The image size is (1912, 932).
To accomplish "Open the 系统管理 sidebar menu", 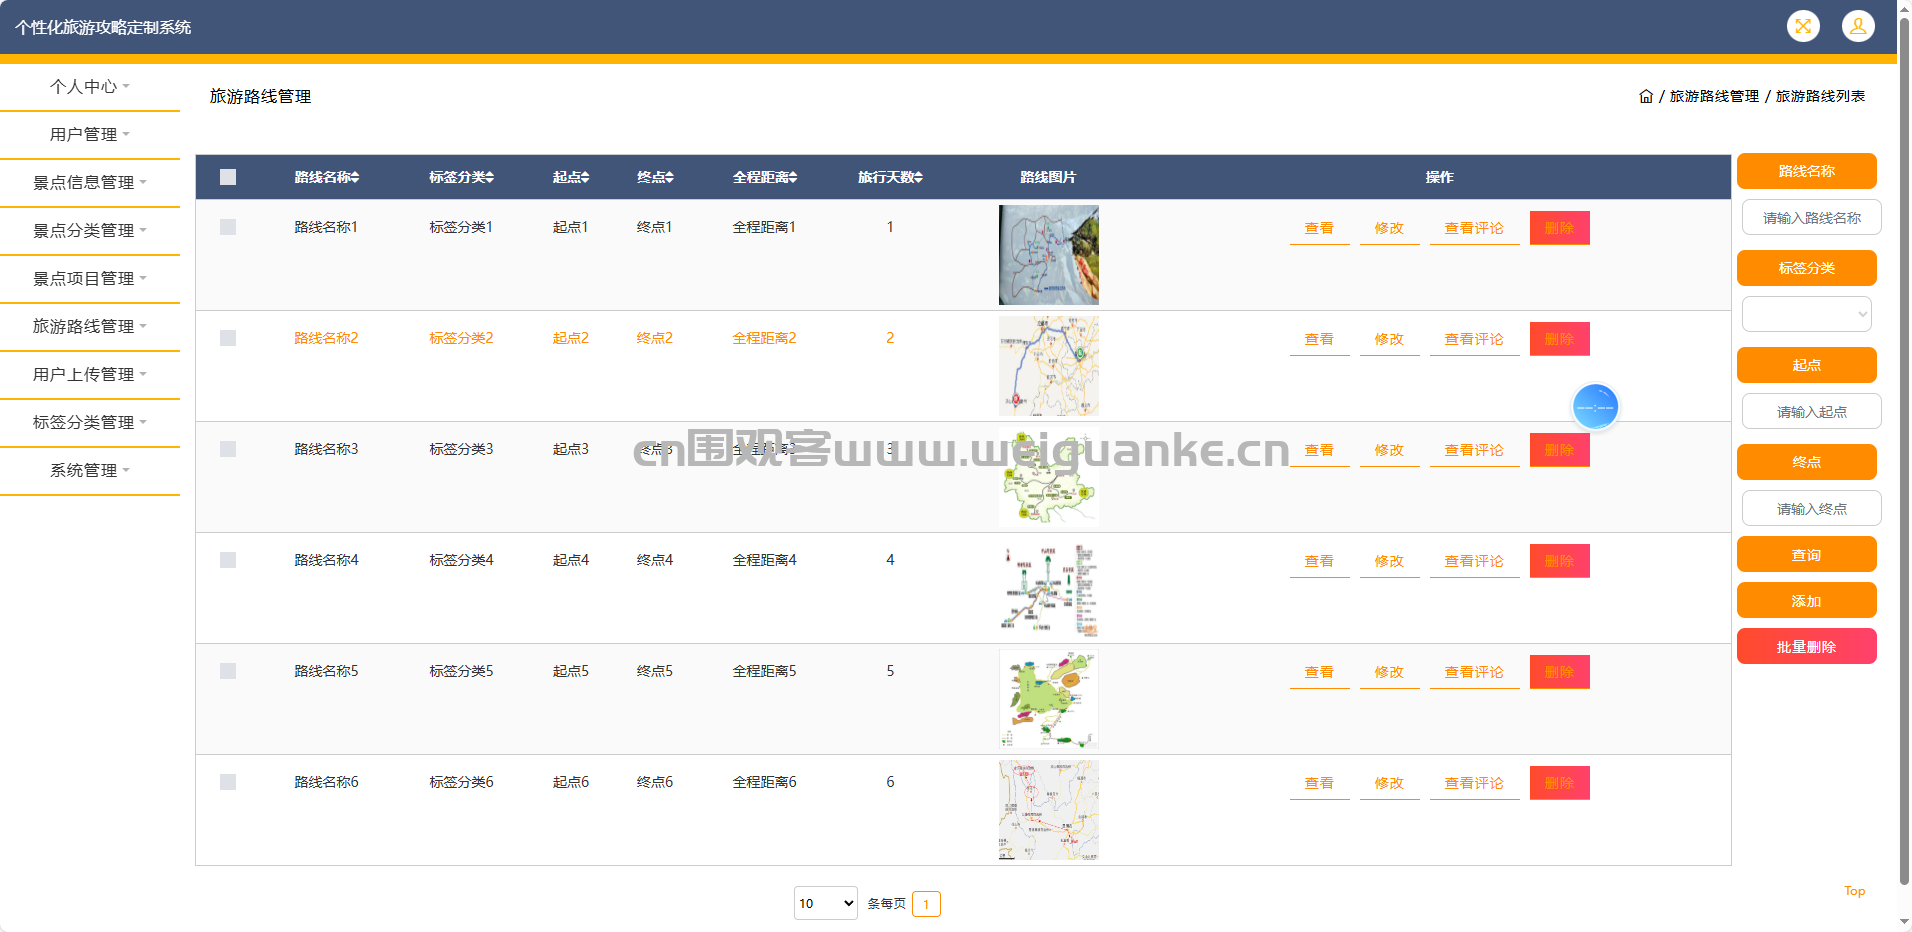I will click(x=90, y=471).
